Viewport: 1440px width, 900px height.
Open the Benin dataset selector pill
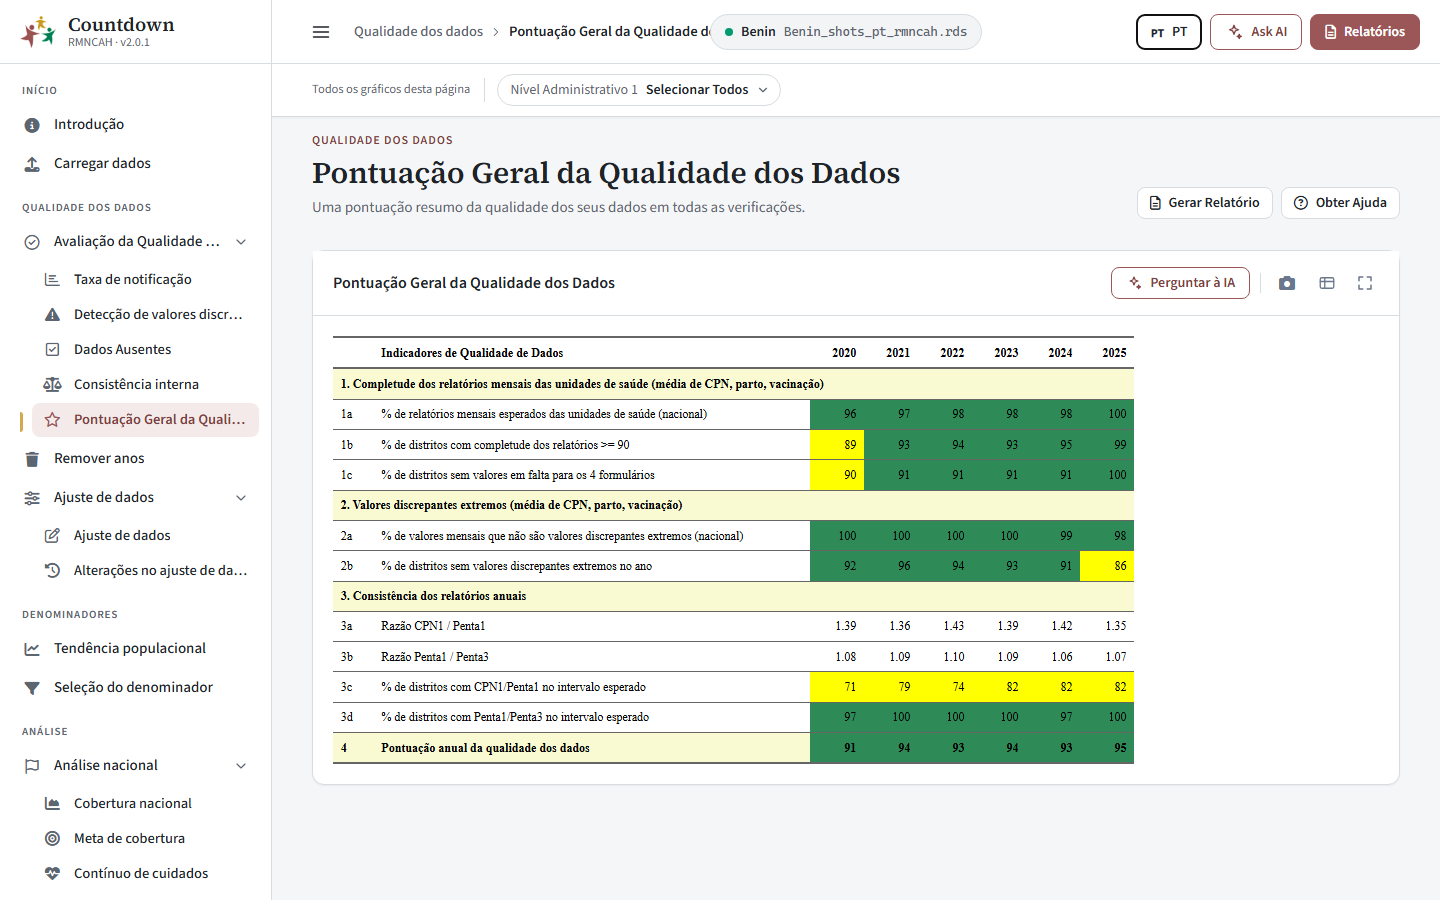pos(846,32)
